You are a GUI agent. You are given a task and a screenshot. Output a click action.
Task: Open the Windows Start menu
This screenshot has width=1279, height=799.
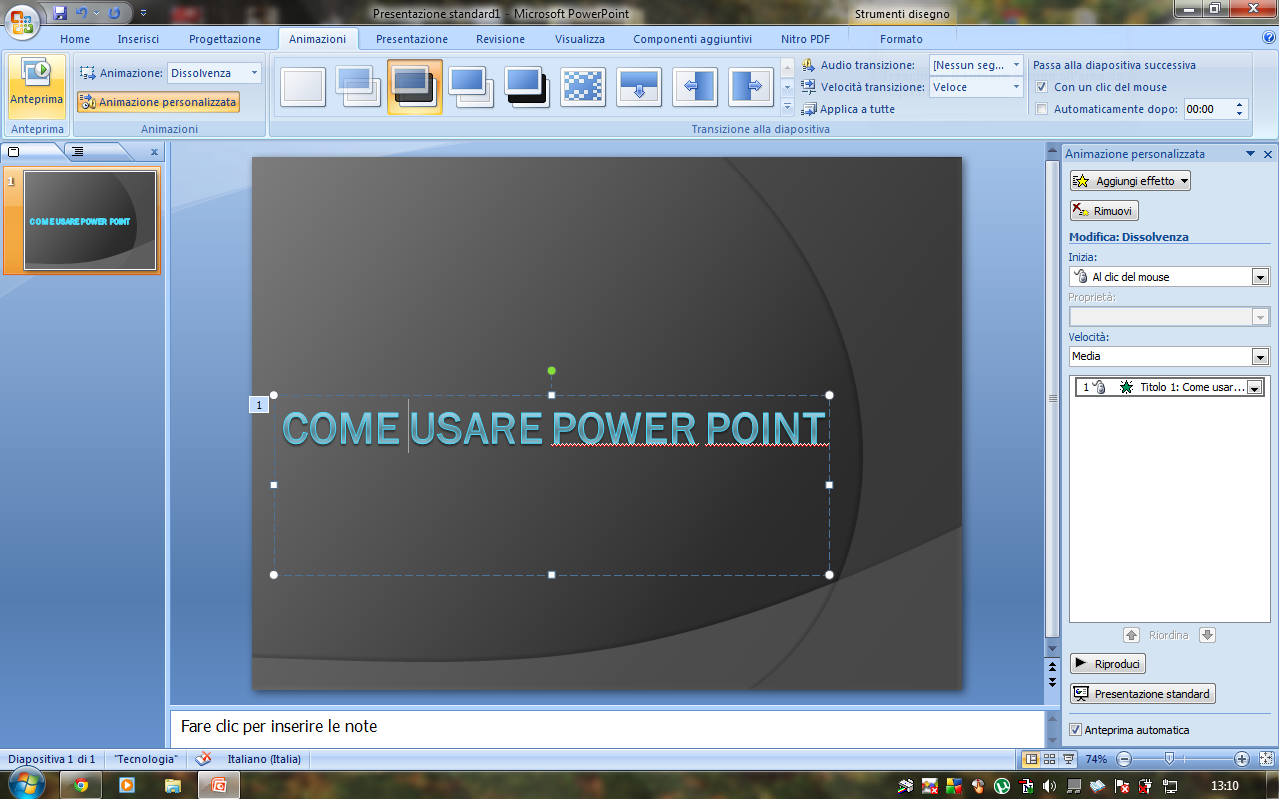[x=27, y=784]
